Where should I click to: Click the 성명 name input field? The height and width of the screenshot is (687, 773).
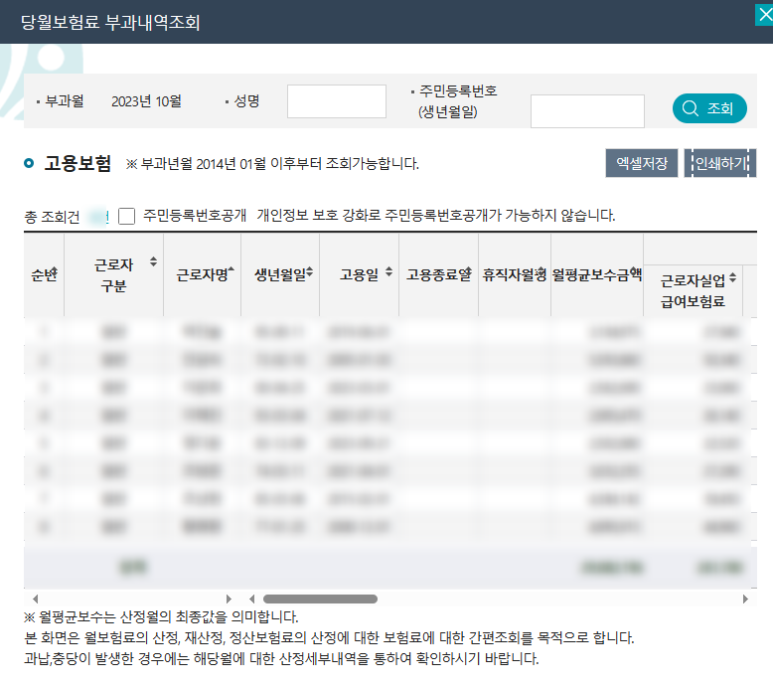pos(336,101)
